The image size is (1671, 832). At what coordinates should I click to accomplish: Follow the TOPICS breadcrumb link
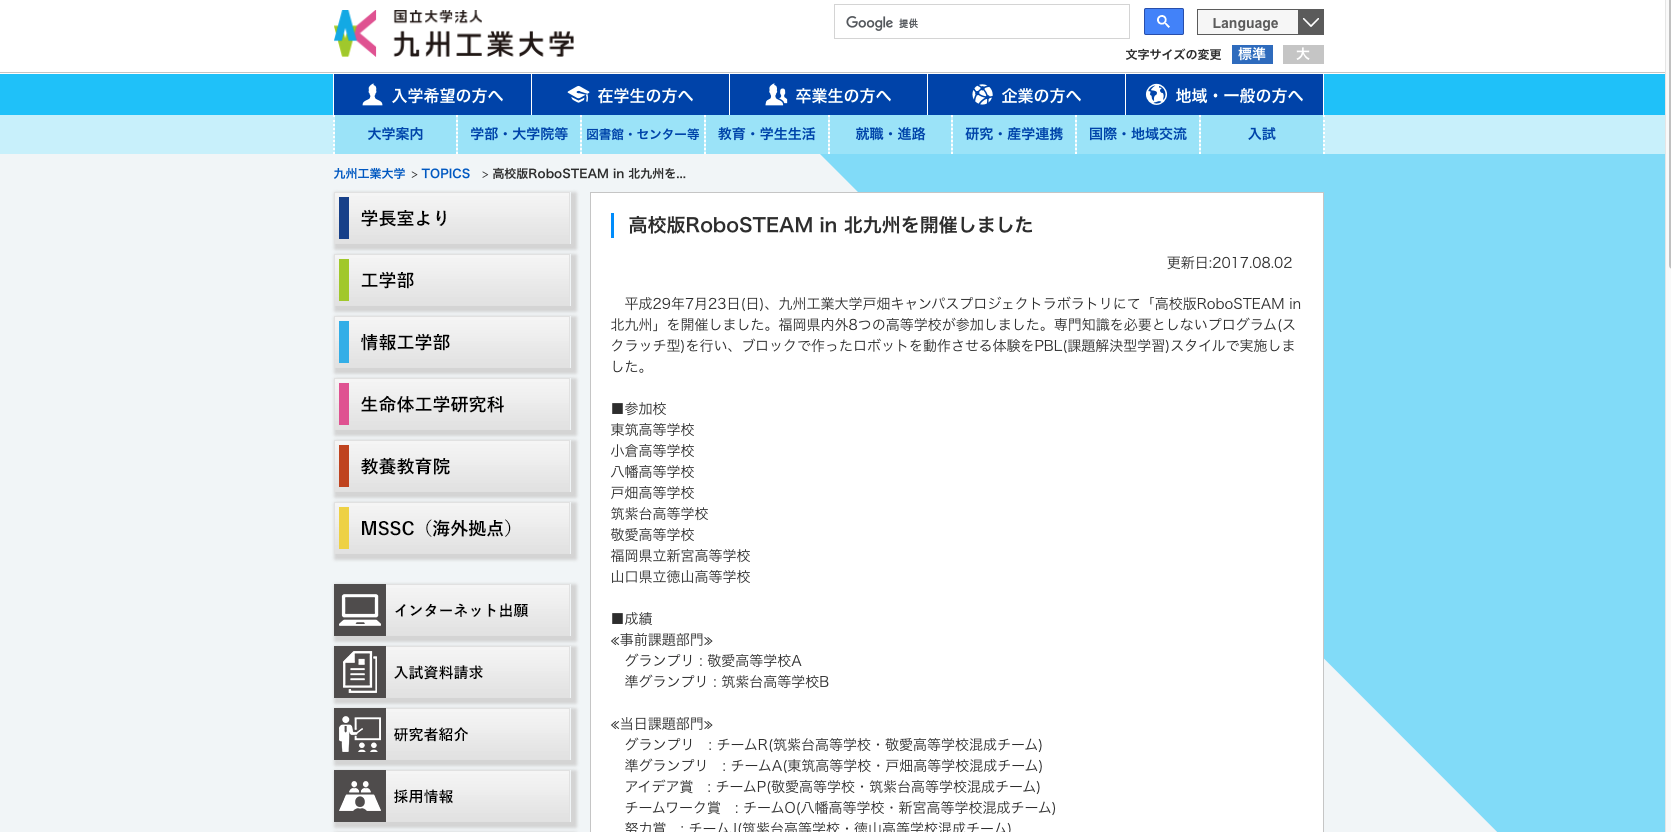pyautogui.click(x=445, y=173)
